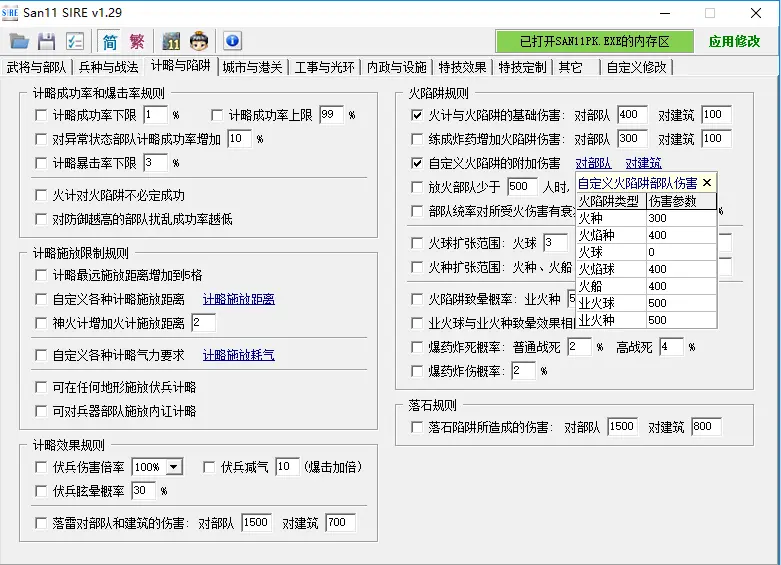The image size is (781, 565).
Task: Click 火陷阱类型 column header
Action: [611, 201]
